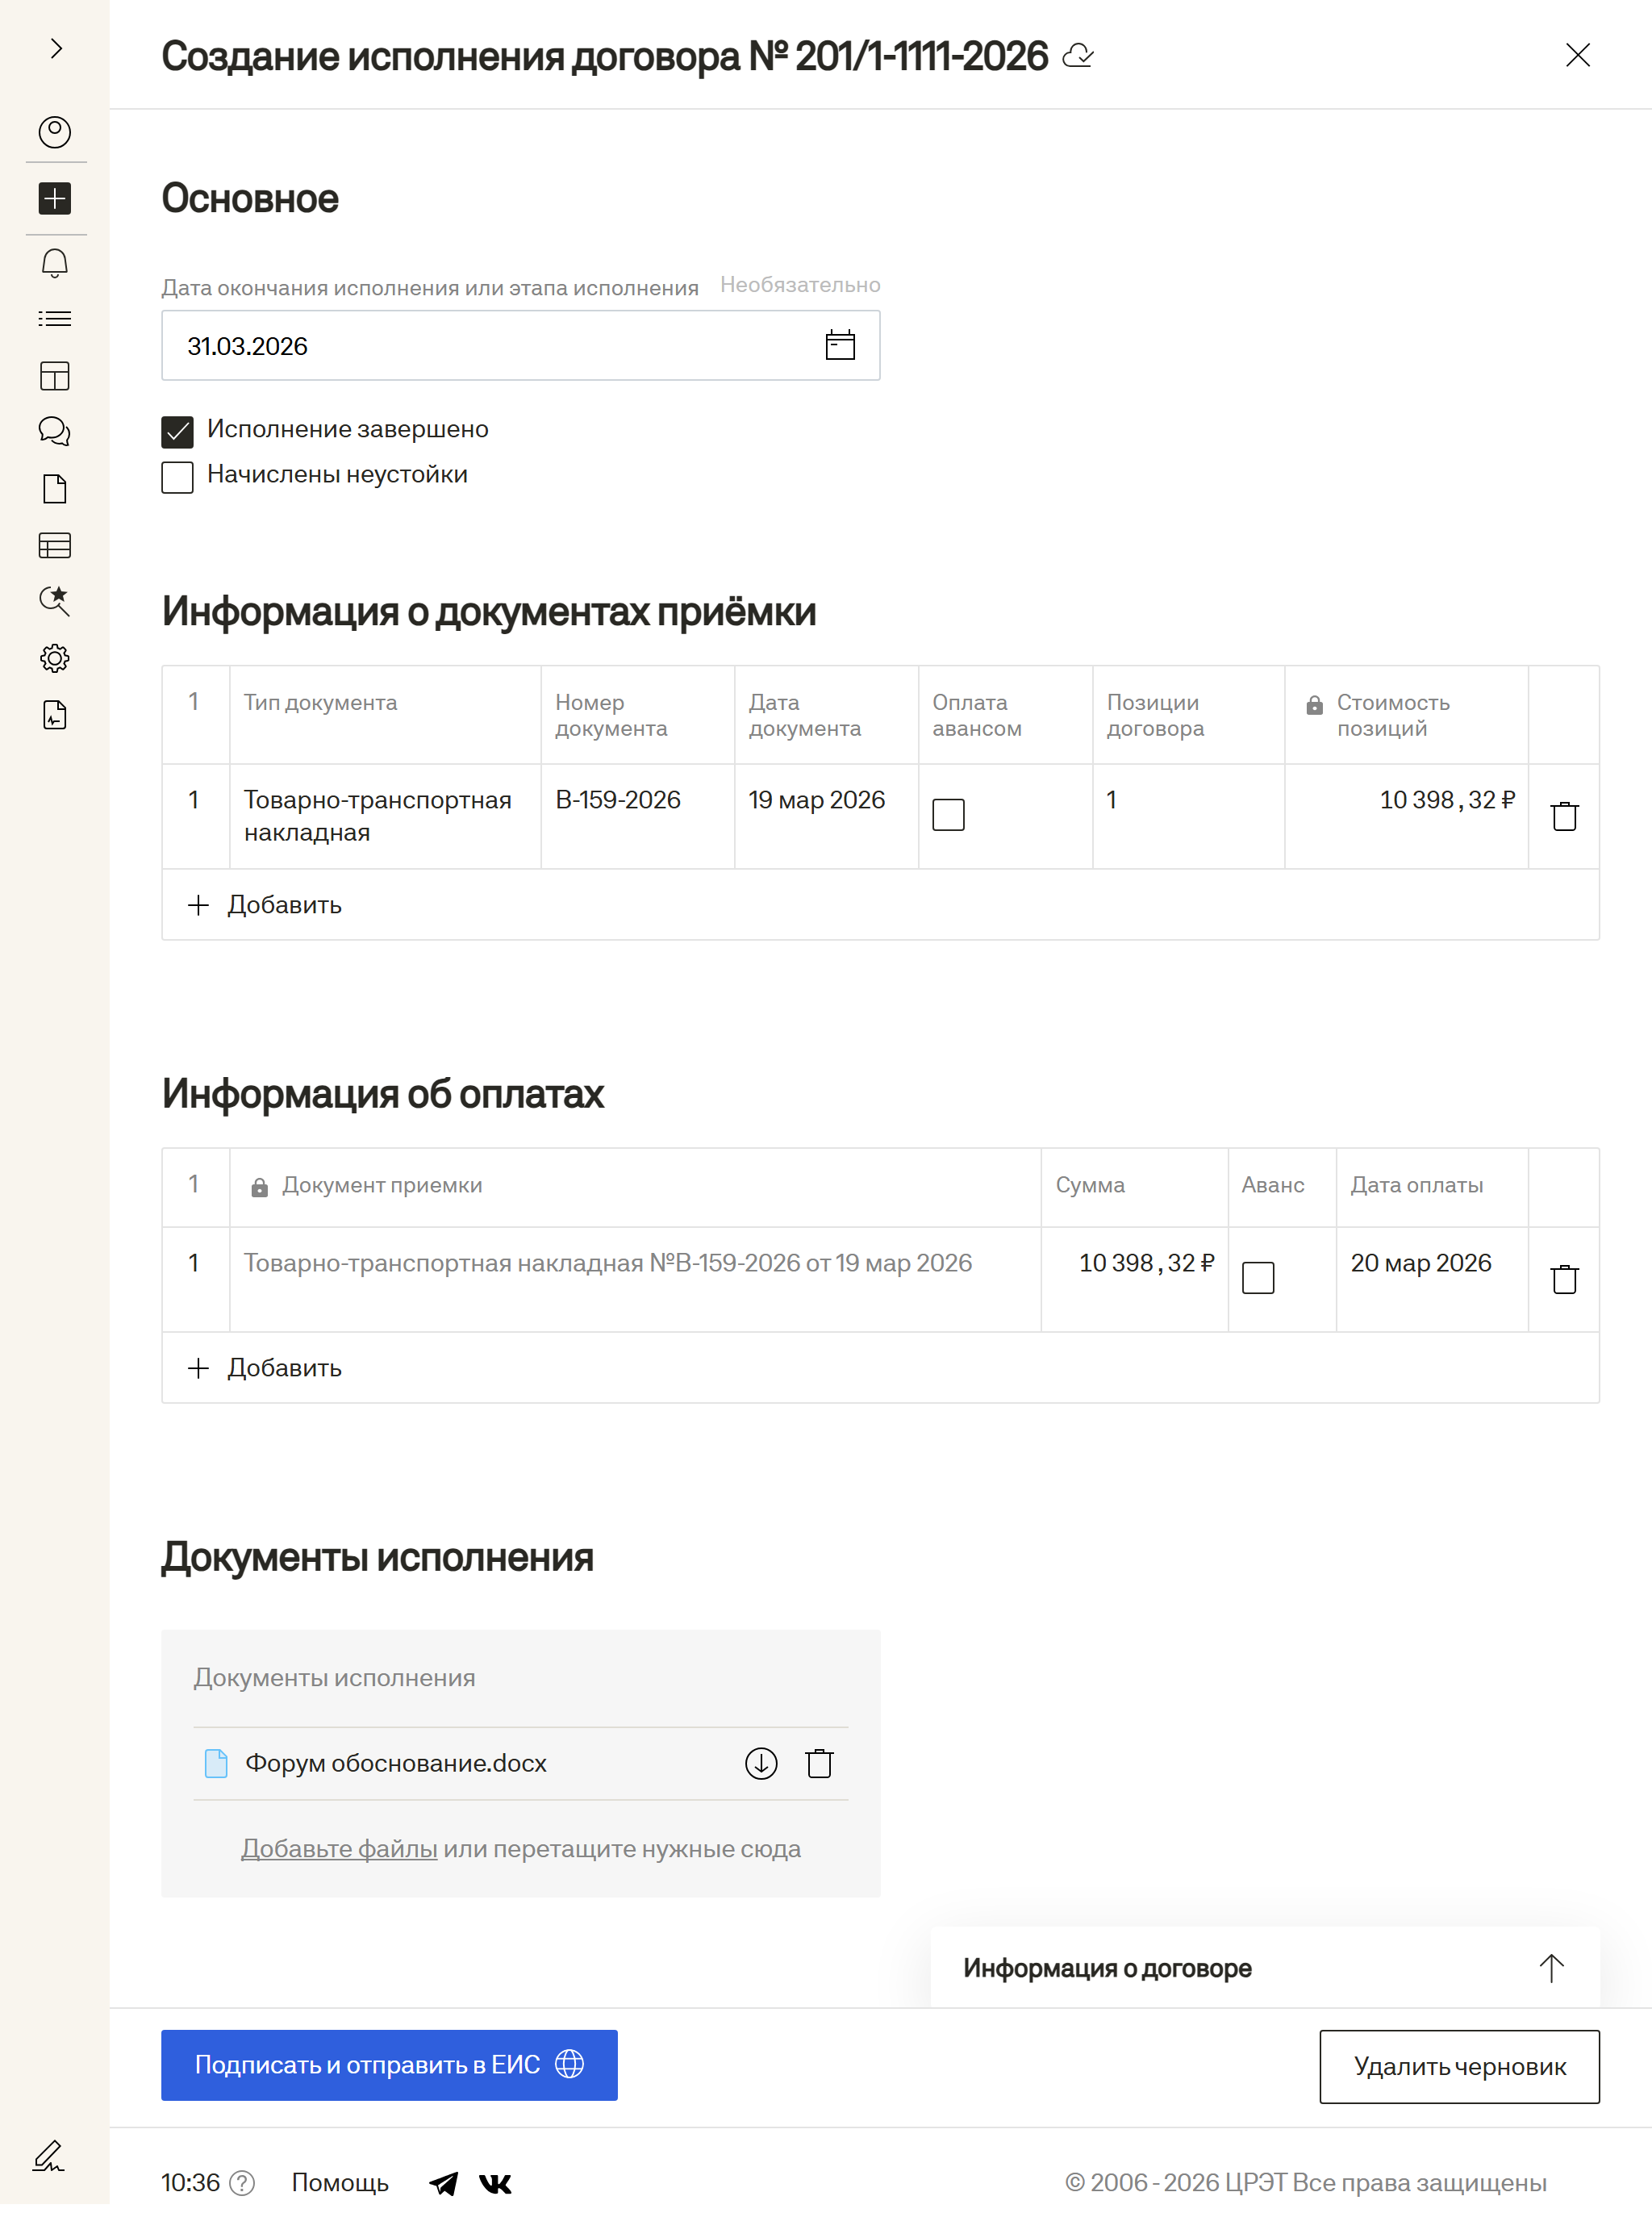This screenshot has height=2238, width=1652.
Task: Uncheck Исполнение завершено checkbox
Action: pyautogui.click(x=178, y=432)
